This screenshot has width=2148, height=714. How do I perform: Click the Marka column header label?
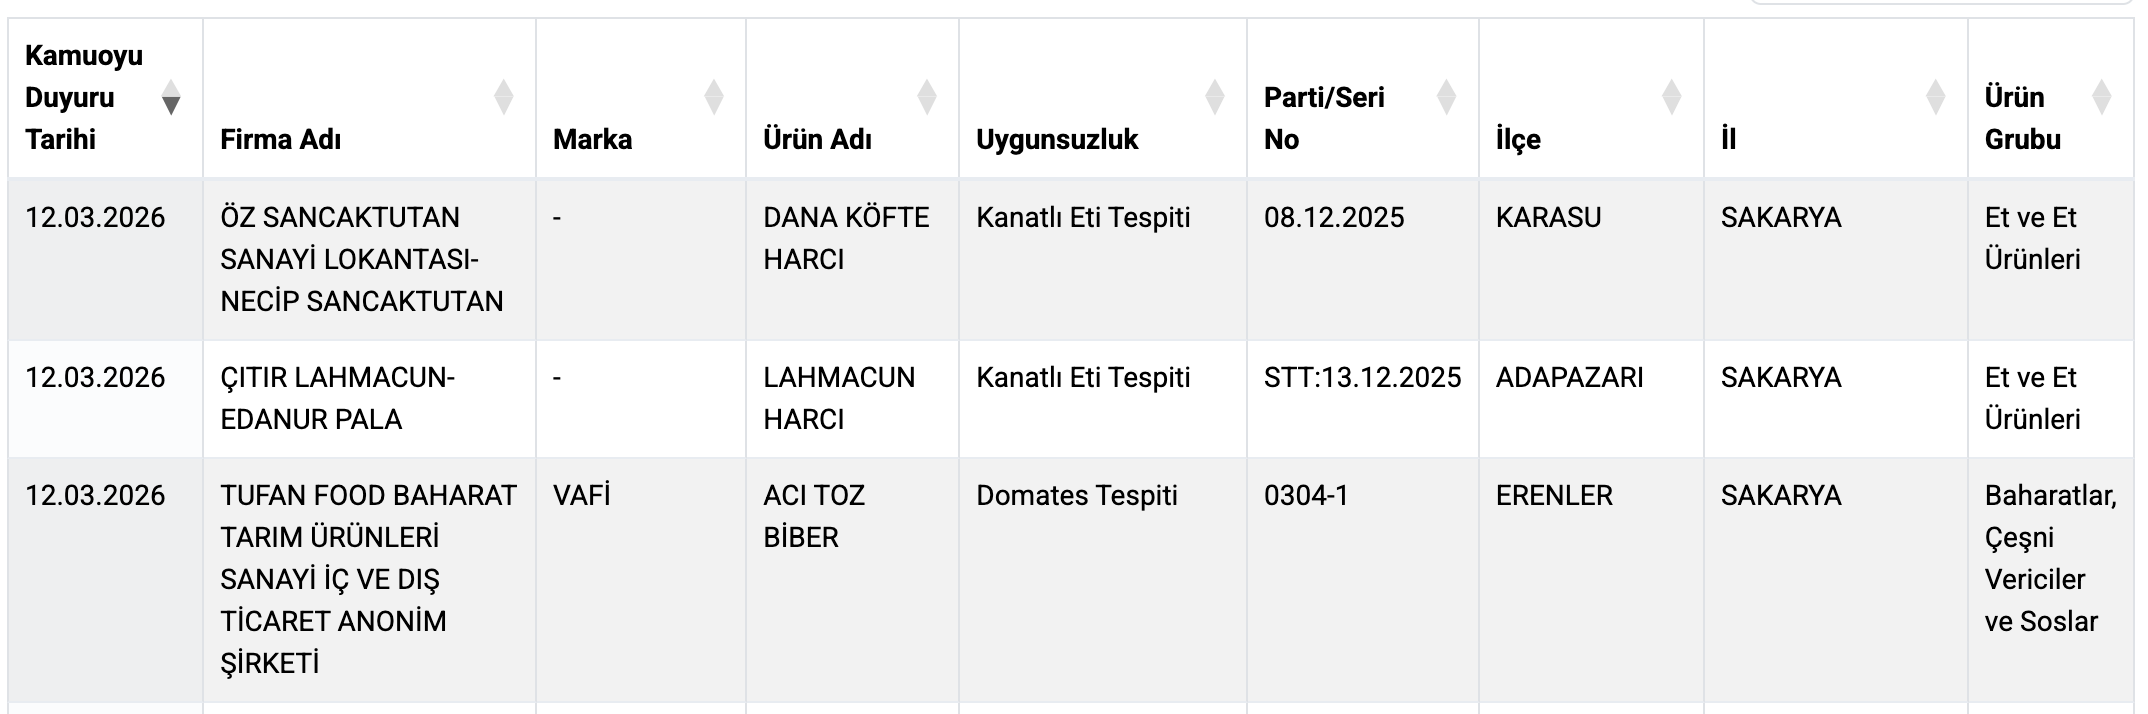(x=592, y=139)
